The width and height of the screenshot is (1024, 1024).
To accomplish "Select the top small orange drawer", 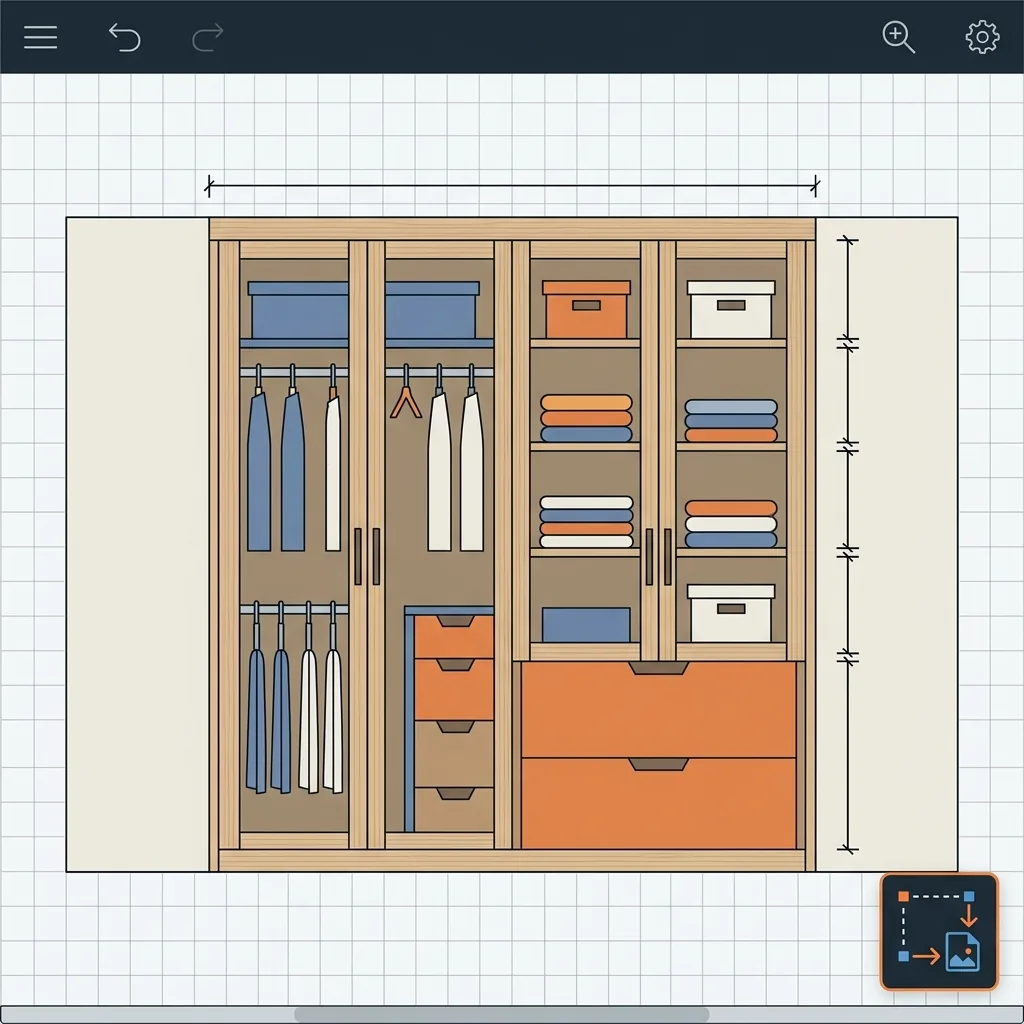I will (x=454, y=636).
